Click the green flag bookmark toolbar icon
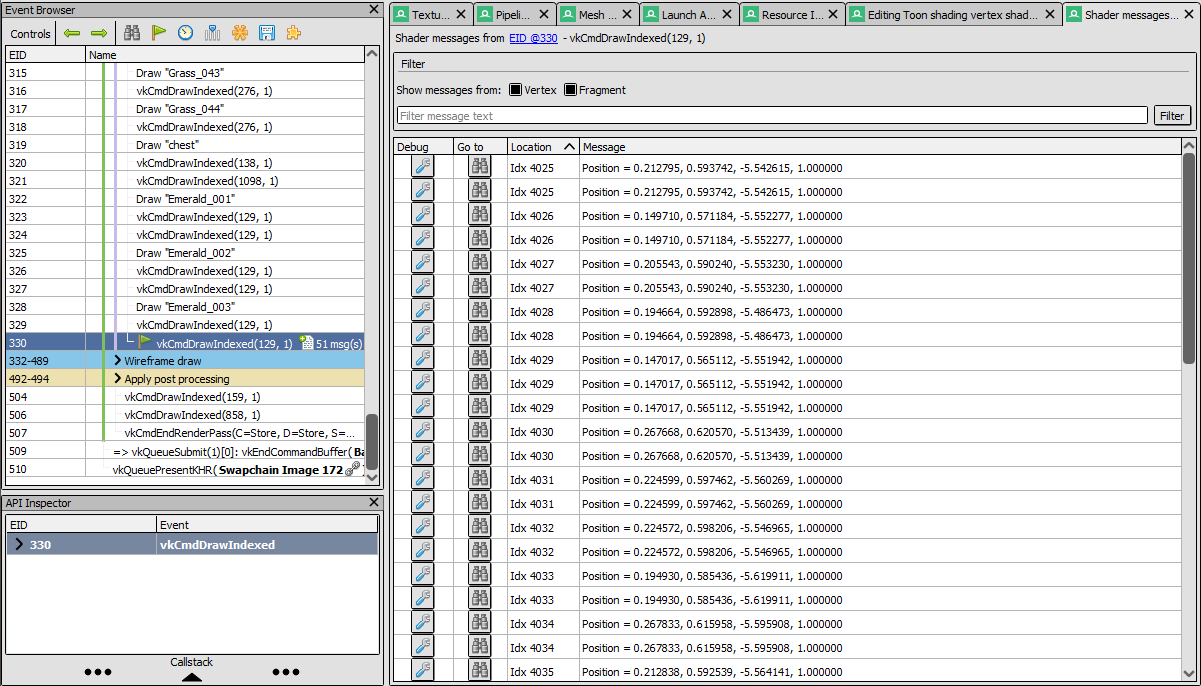The height and width of the screenshot is (686, 1201). 159,33
